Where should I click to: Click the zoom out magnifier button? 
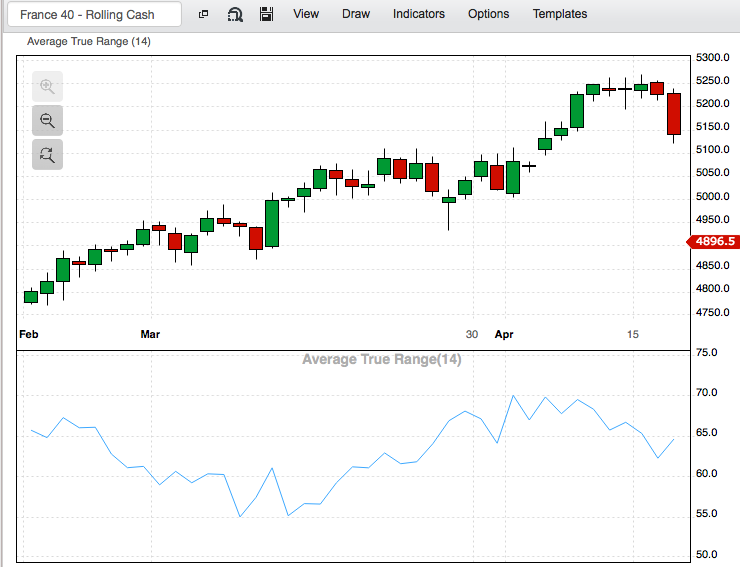pos(47,120)
